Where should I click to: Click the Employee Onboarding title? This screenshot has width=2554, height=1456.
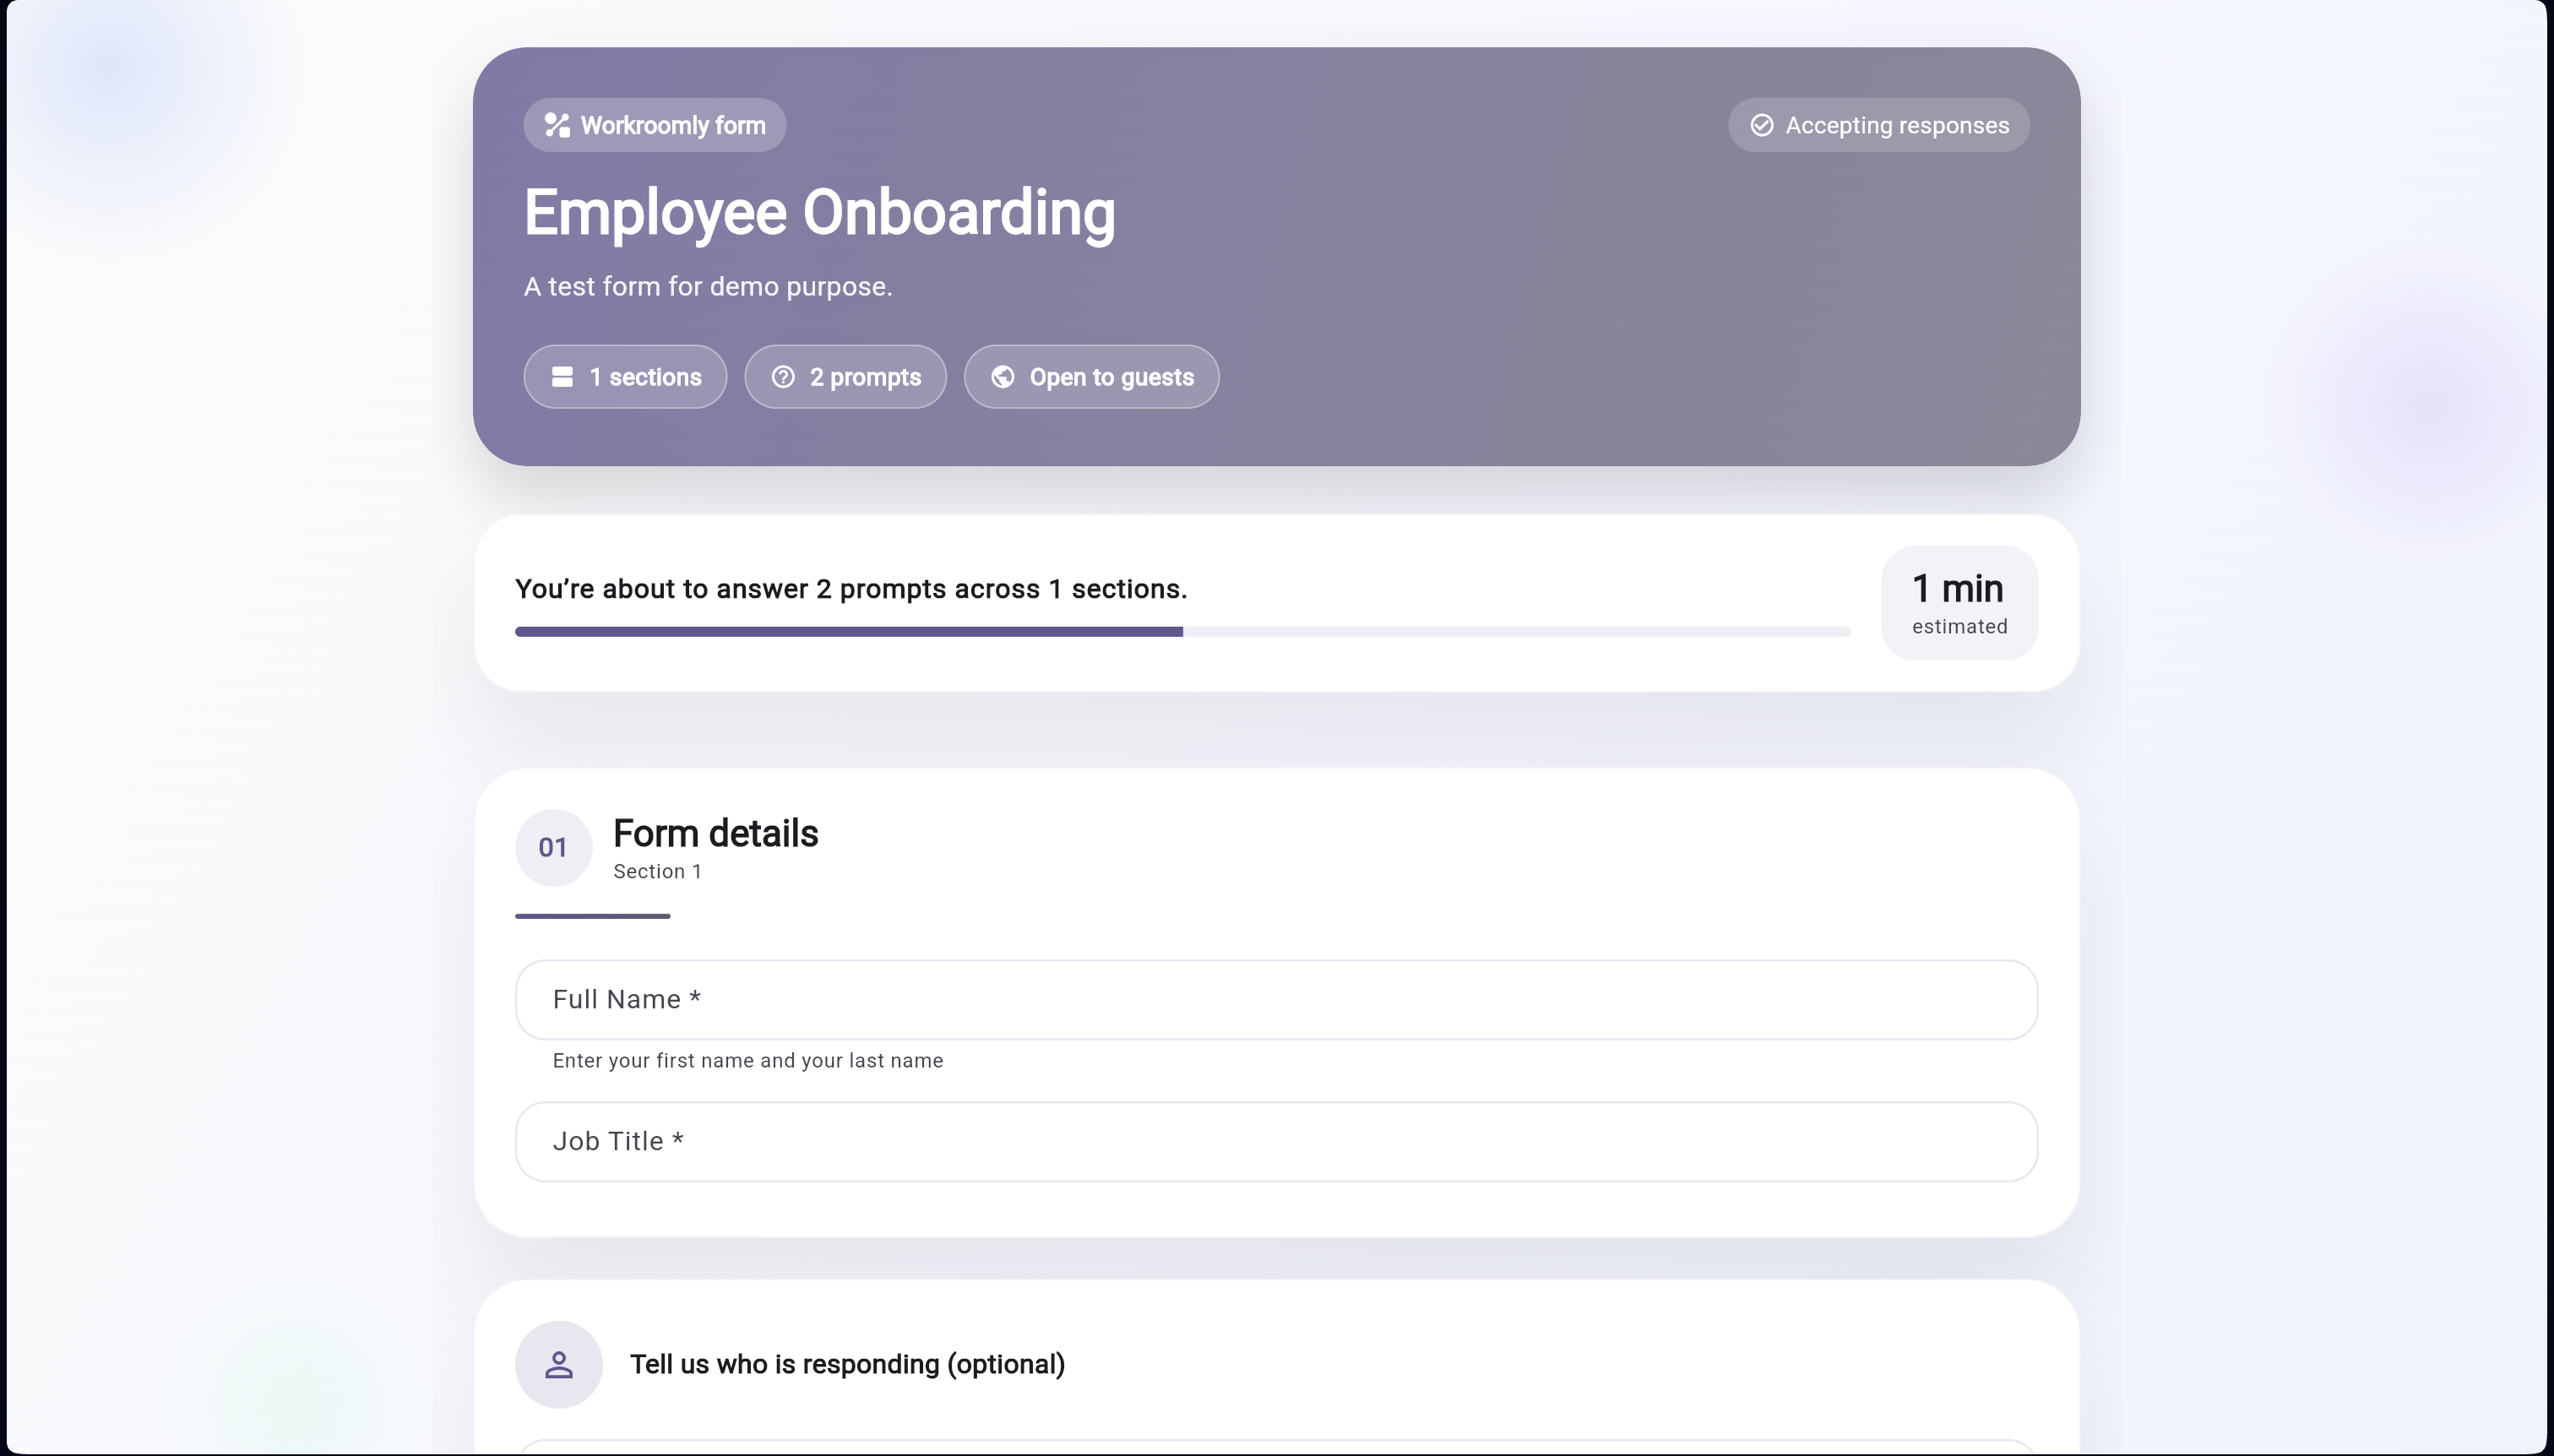(819, 213)
